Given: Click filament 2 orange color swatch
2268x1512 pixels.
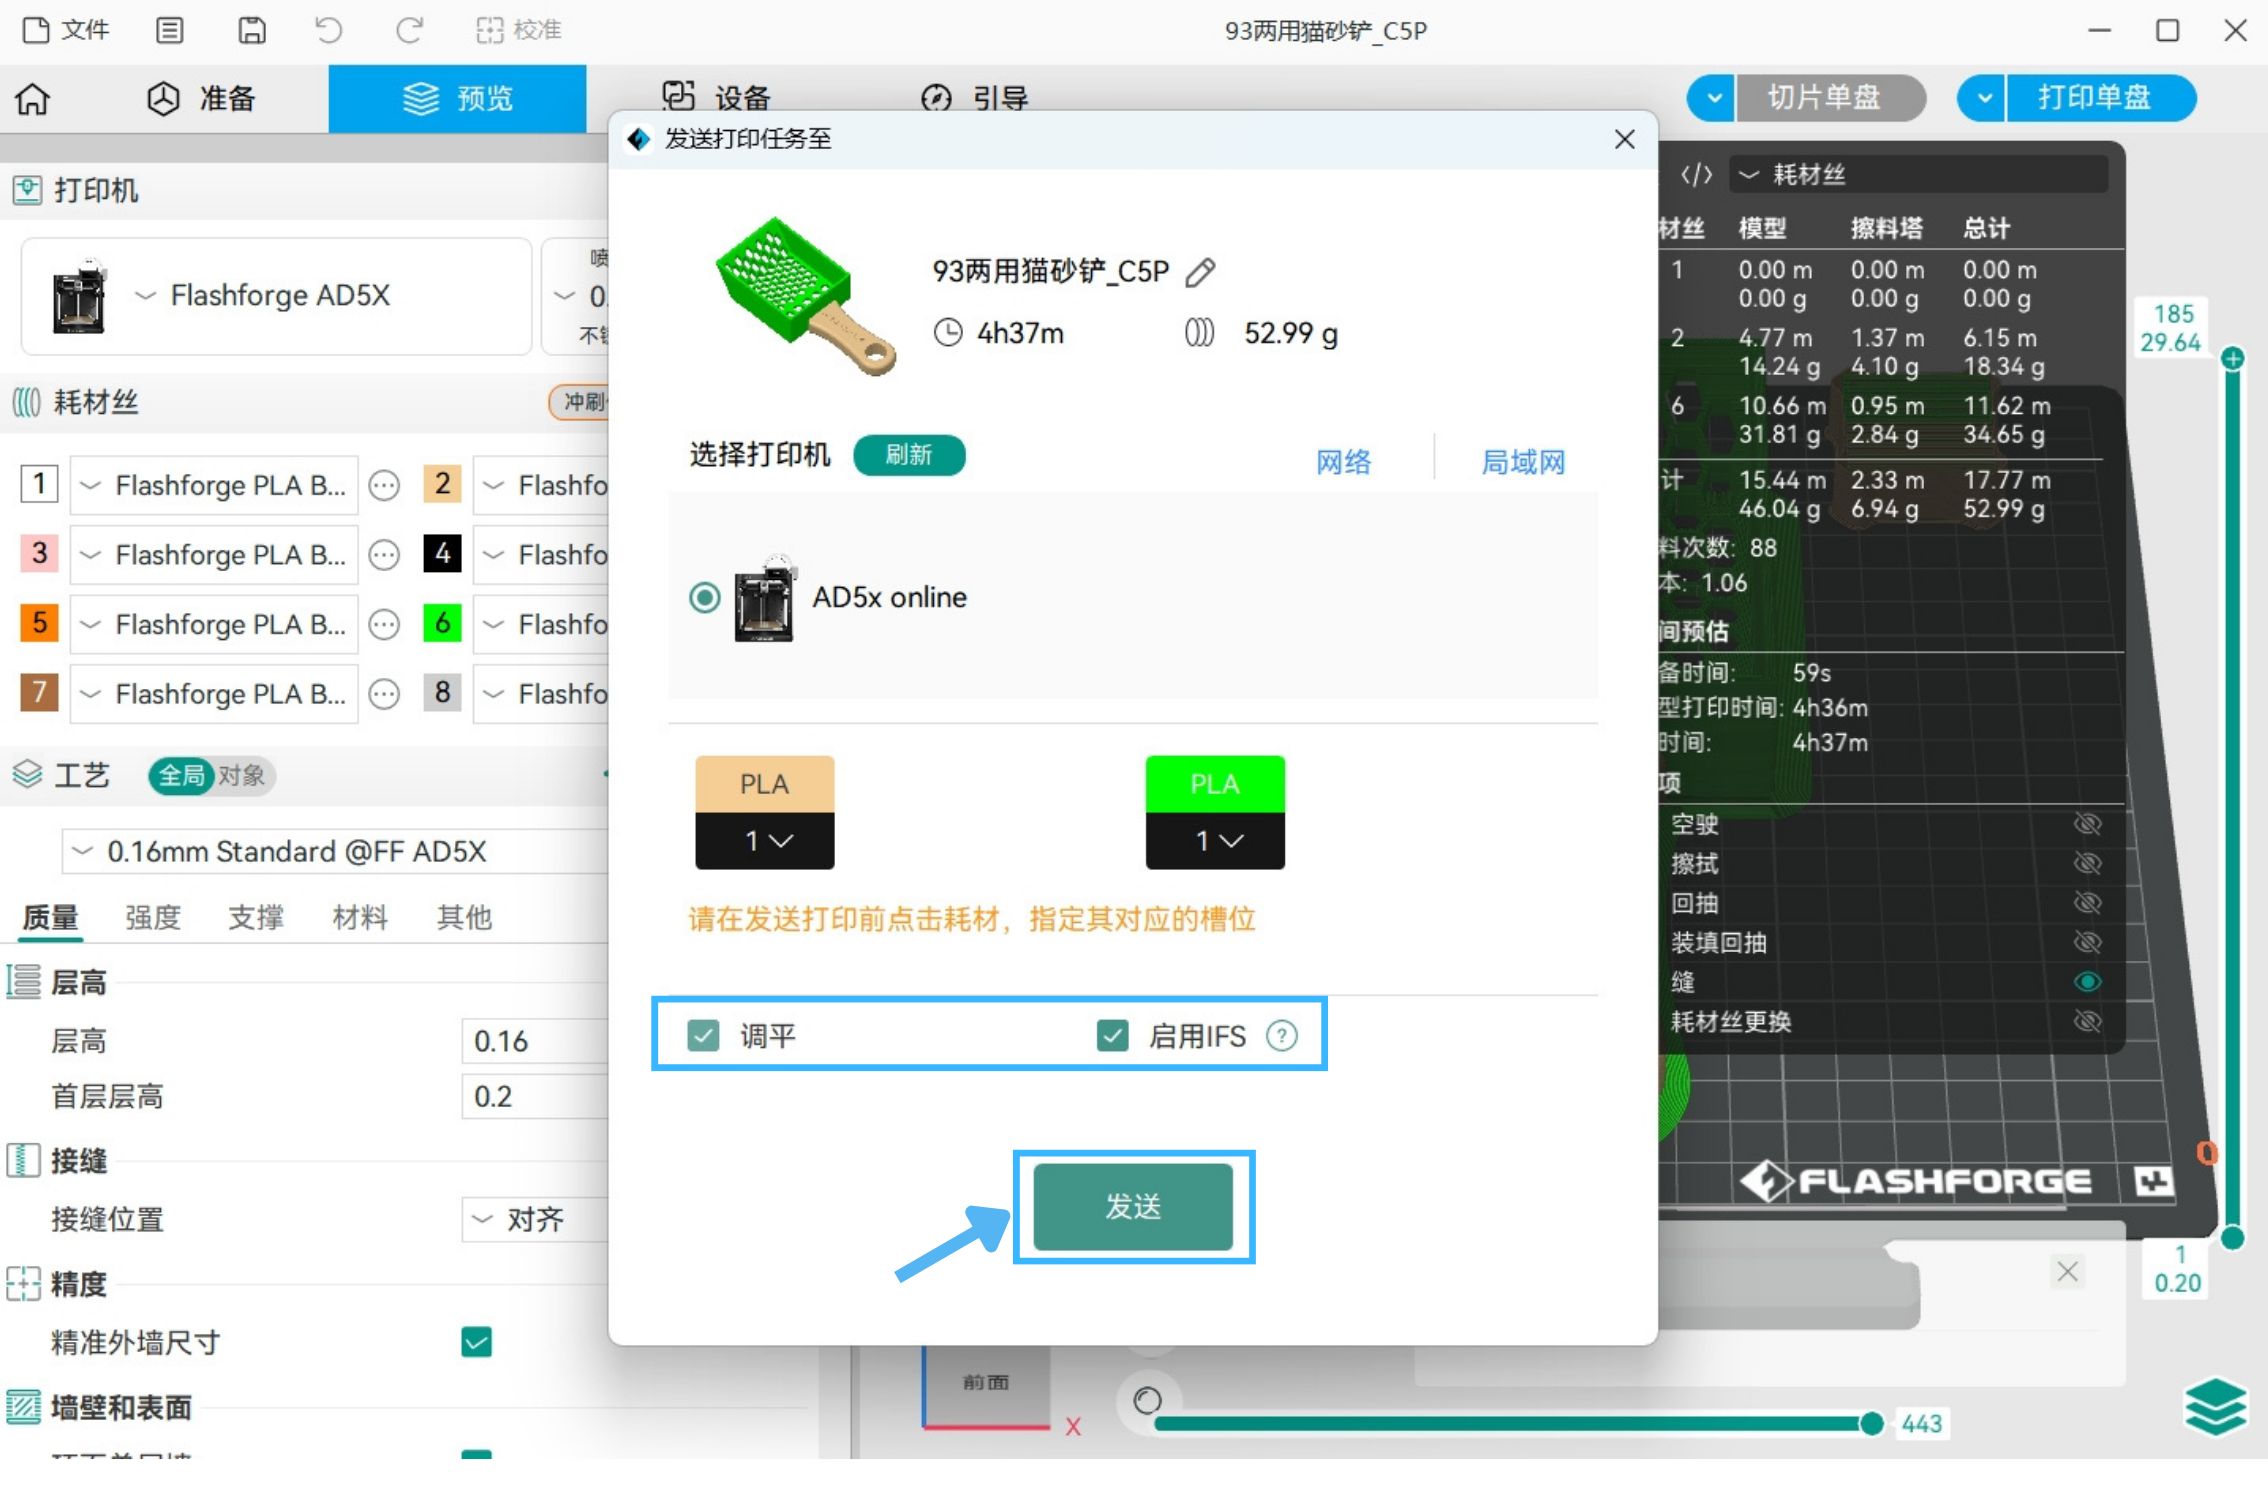Looking at the screenshot, I should [442, 484].
